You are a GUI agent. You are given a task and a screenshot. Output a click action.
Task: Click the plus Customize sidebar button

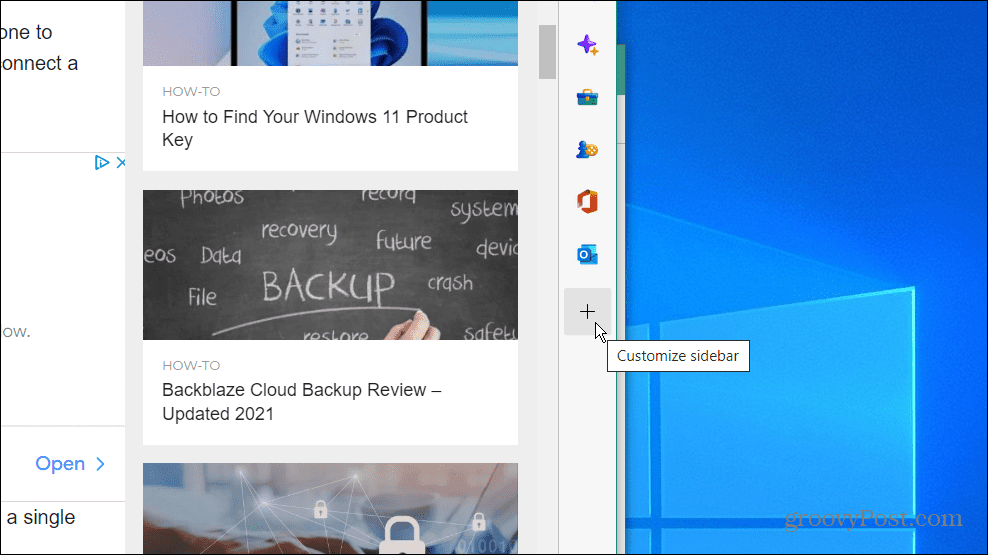point(587,311)
